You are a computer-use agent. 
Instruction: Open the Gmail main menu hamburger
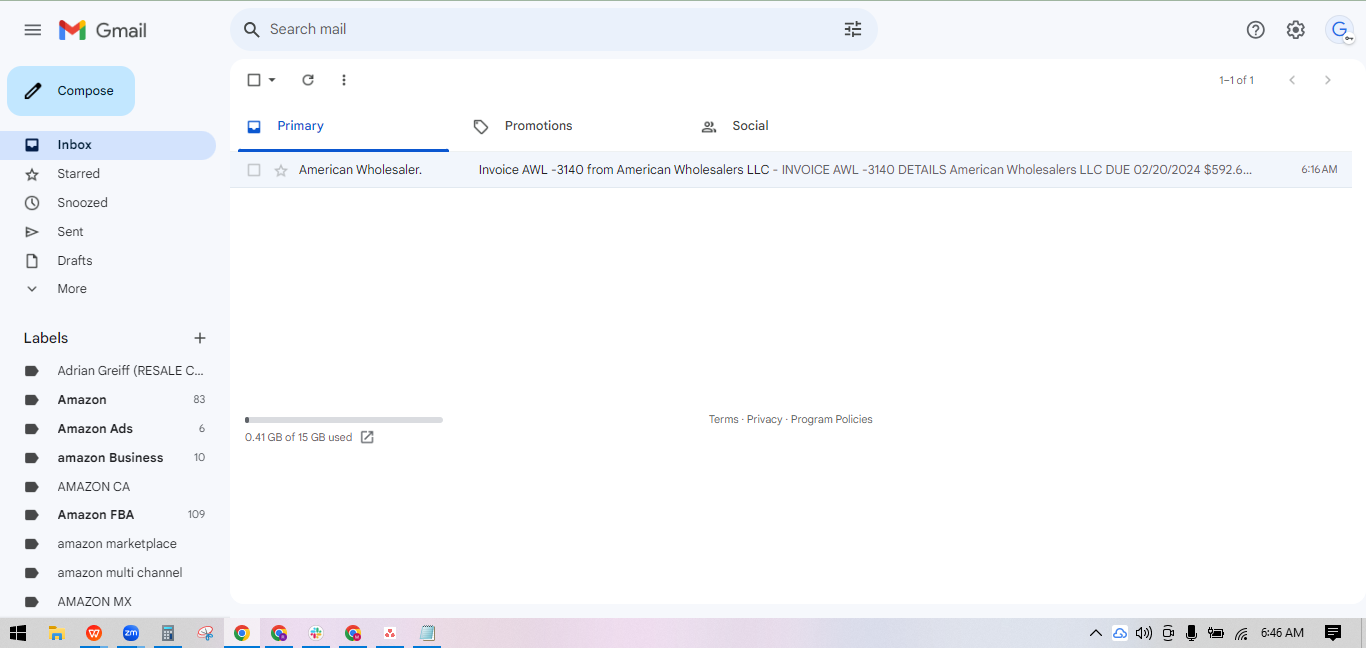pyautogui.click(x=33, y=30)
